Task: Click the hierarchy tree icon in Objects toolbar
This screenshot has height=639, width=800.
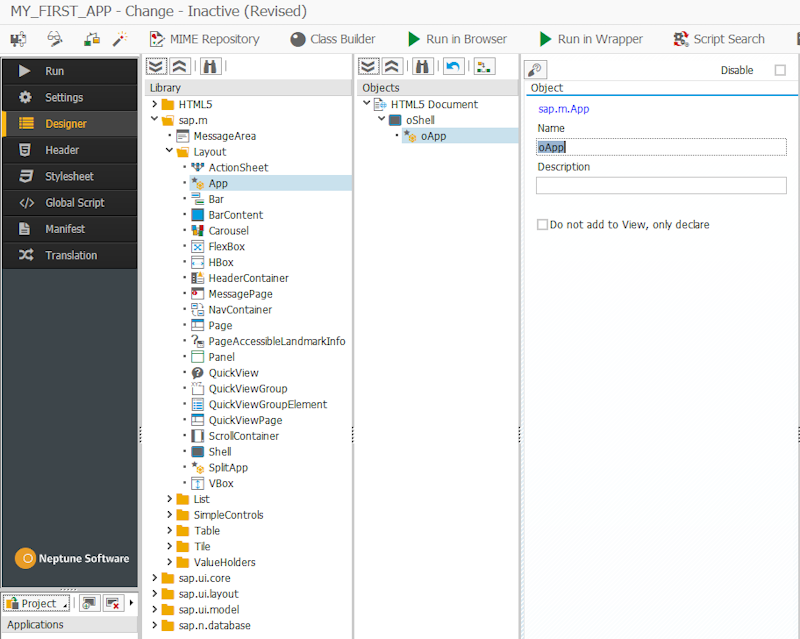Action: click(x=484, y=66)
